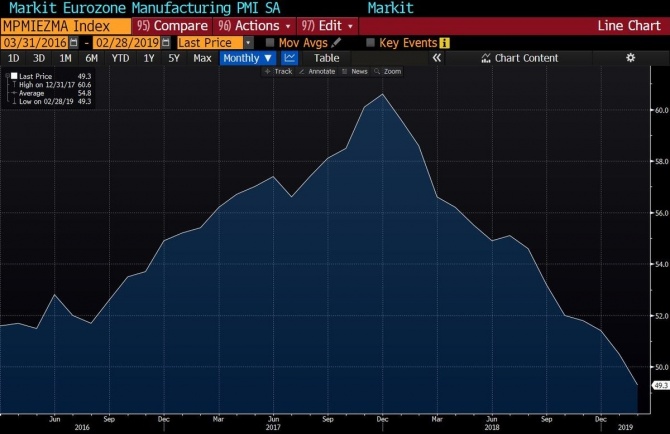Select the 5Y range tab

click(174, 58)
